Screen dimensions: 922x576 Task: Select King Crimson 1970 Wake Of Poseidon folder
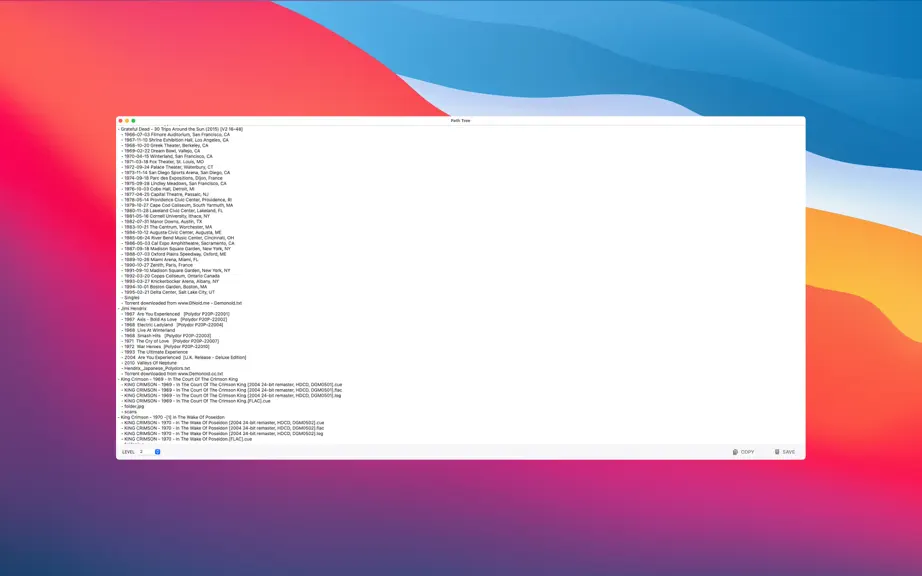(x=172, y=417)
